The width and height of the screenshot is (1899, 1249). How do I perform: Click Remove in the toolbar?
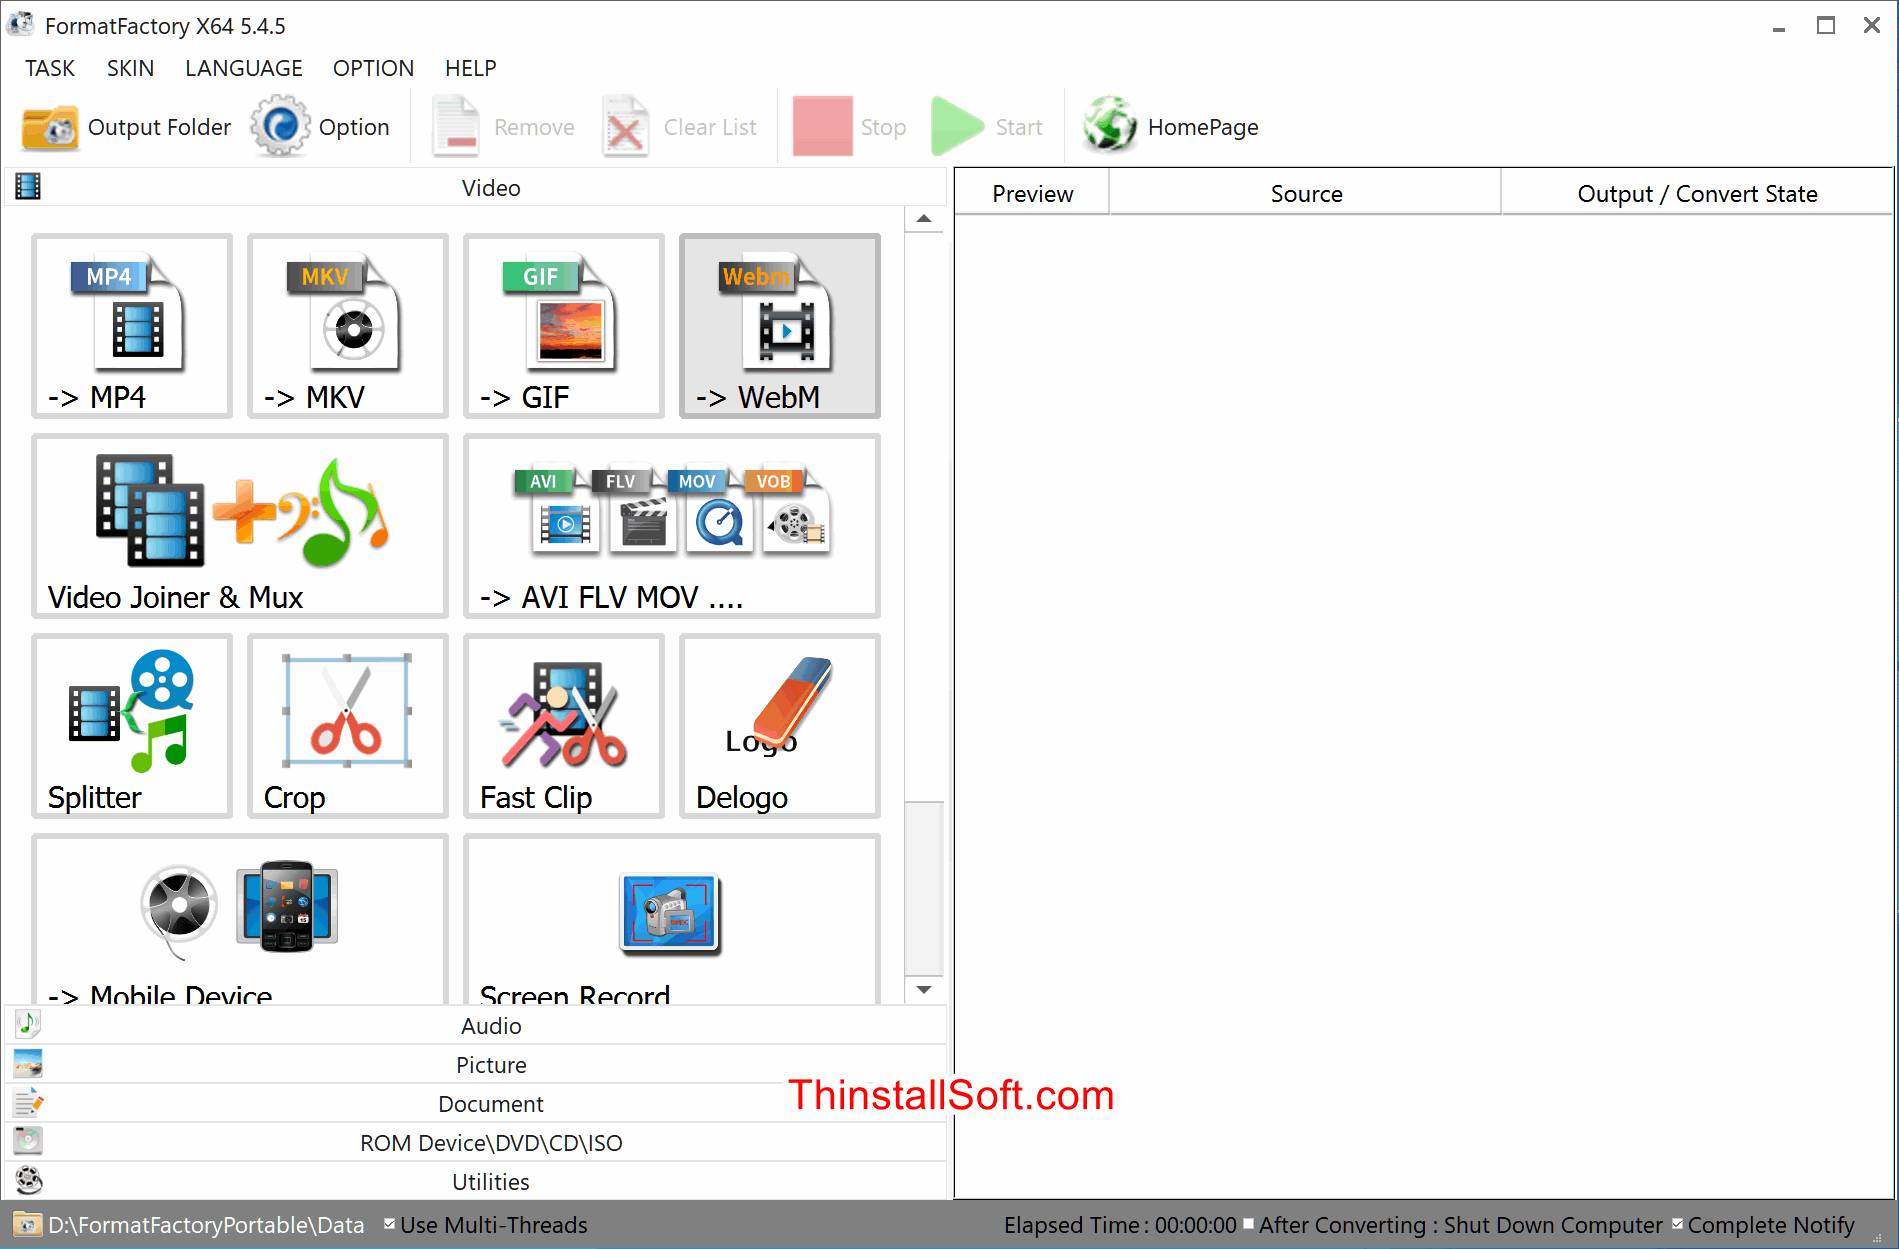(503, 127)
